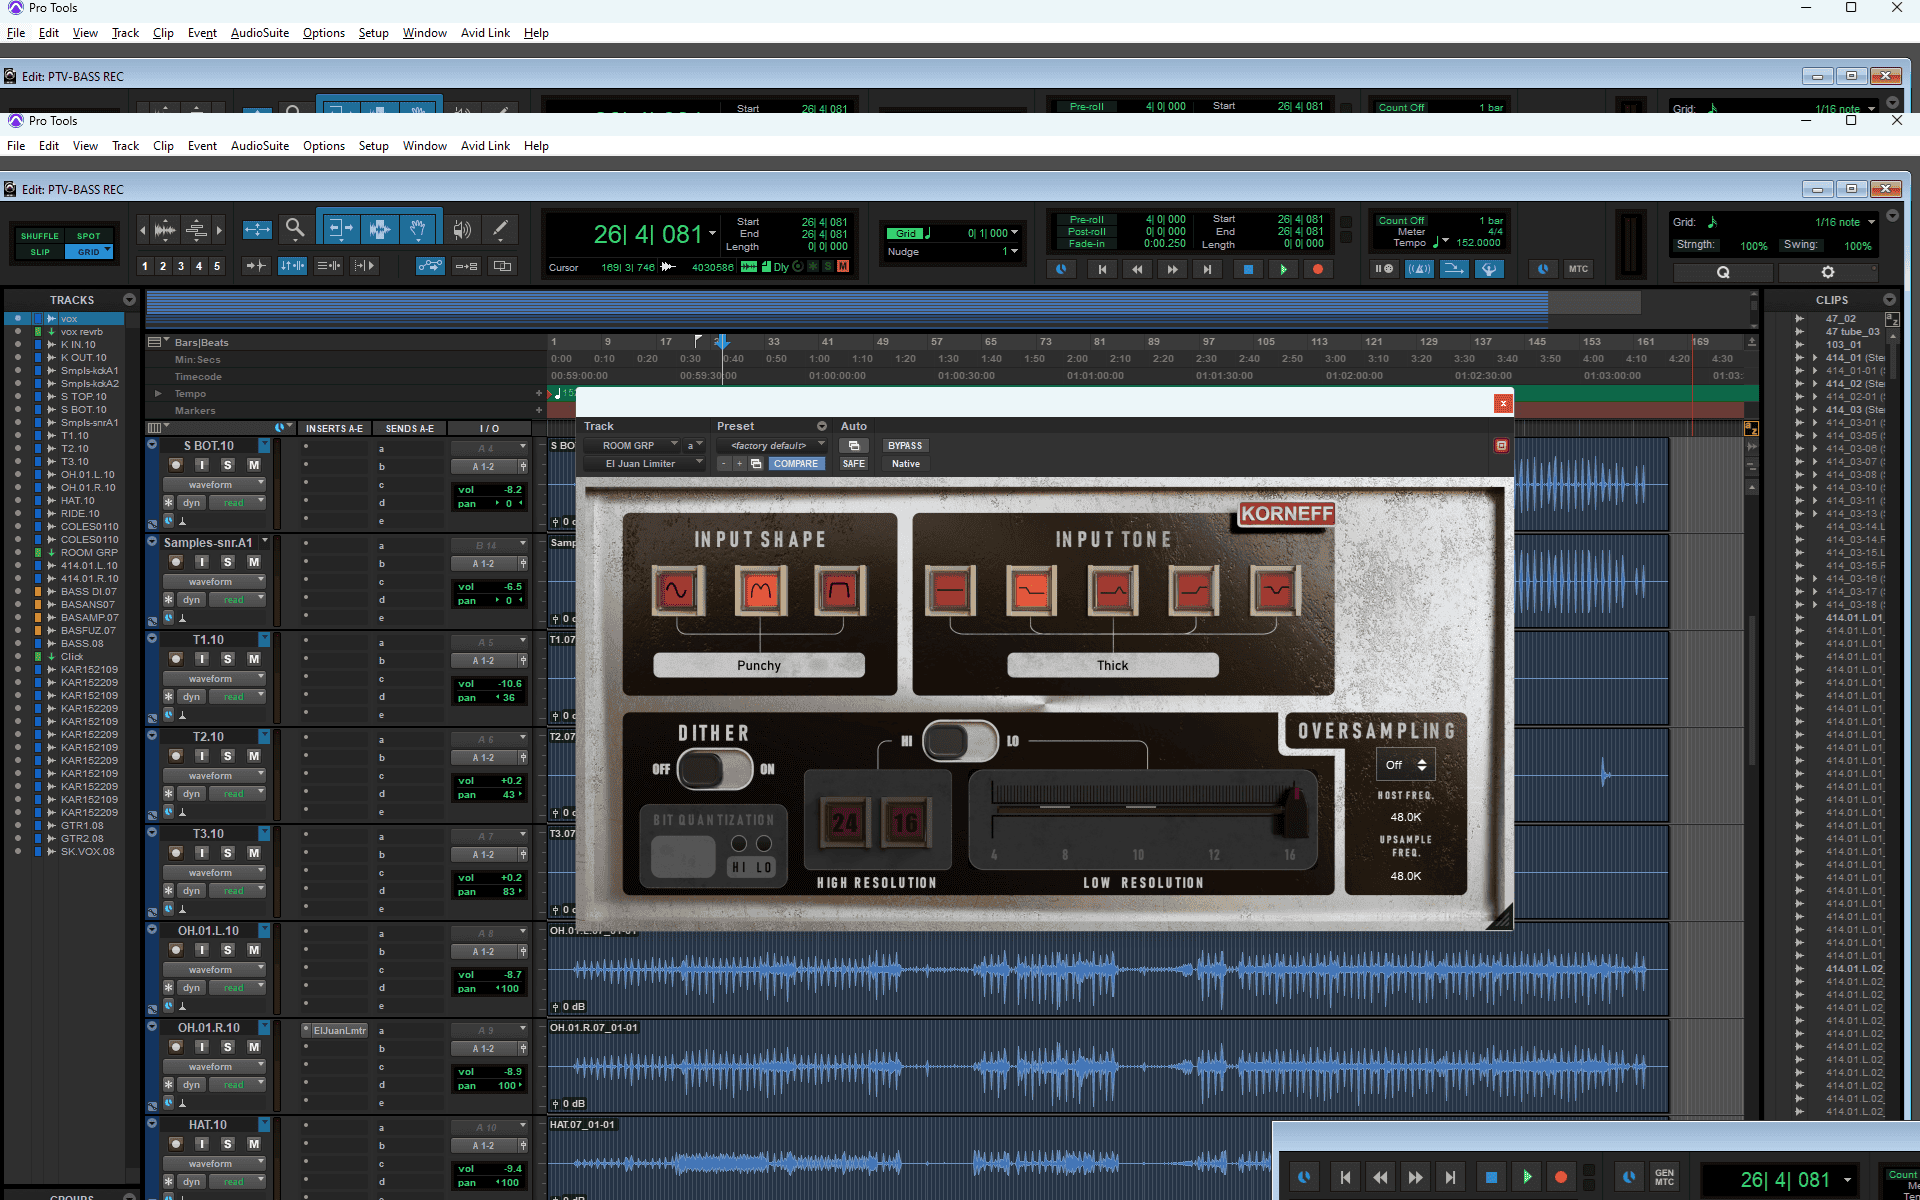Select the sine-wave Input Shape button
Image resolution: width=1920 pixels, height=1200 pixels.
pos(677,590)
